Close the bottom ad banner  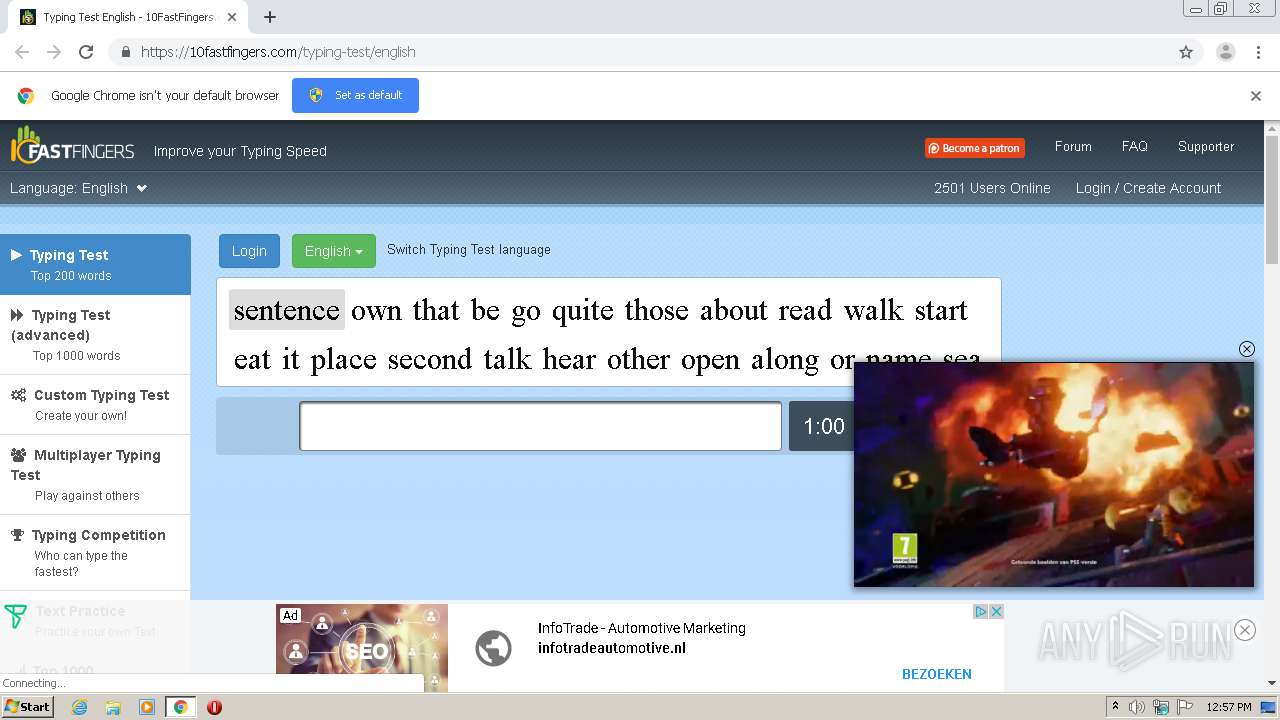pyautogui.click(x=1245, y=630)
